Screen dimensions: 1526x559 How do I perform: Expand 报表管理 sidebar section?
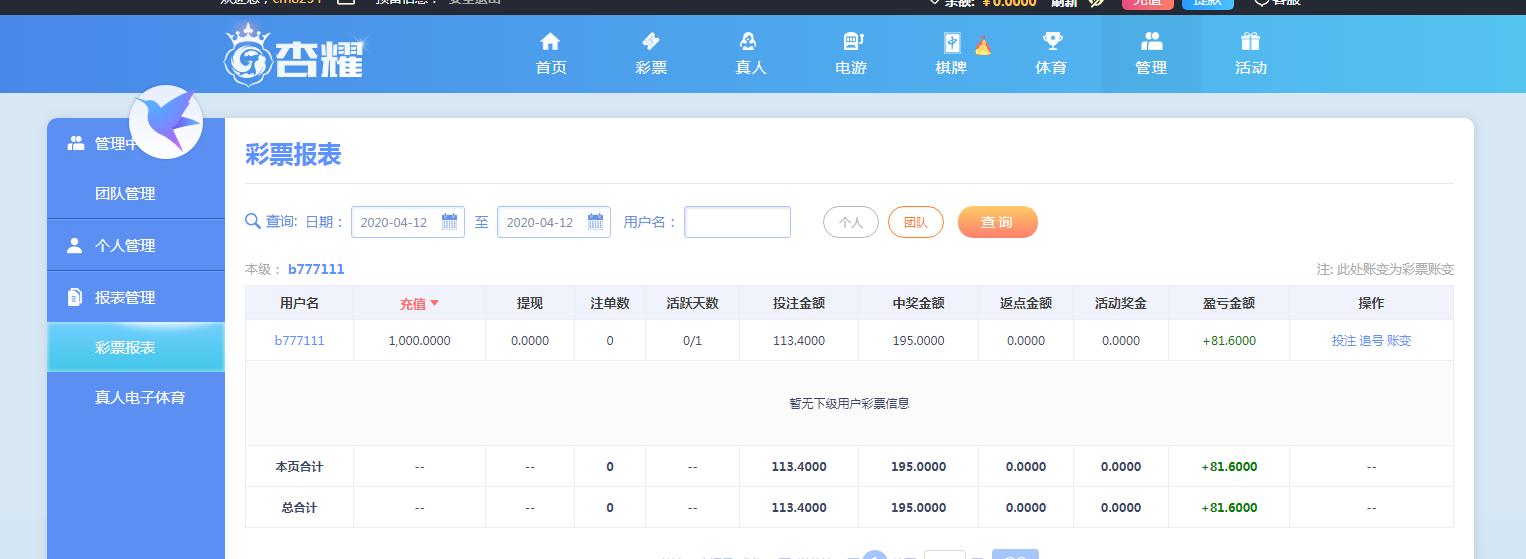[x=136, y=297]
